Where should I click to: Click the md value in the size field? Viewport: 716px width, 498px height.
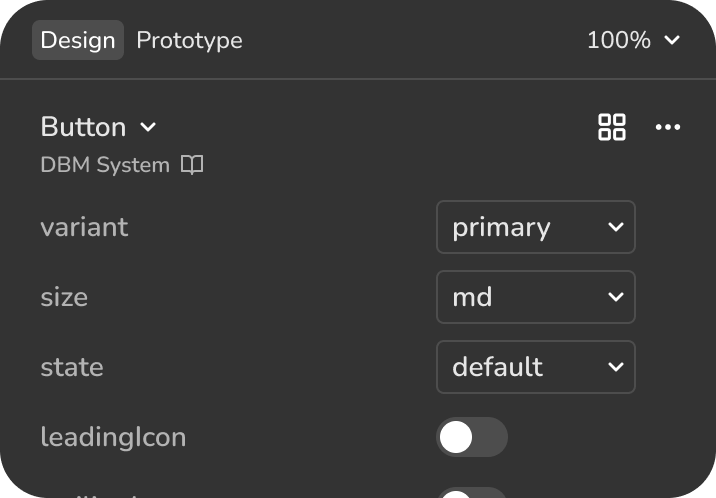pos(472,297)
